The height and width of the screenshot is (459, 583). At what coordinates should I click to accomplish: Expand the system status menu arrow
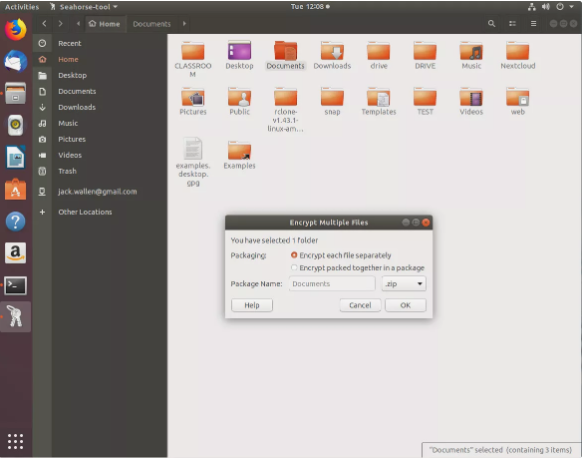[x=571, y=7]
